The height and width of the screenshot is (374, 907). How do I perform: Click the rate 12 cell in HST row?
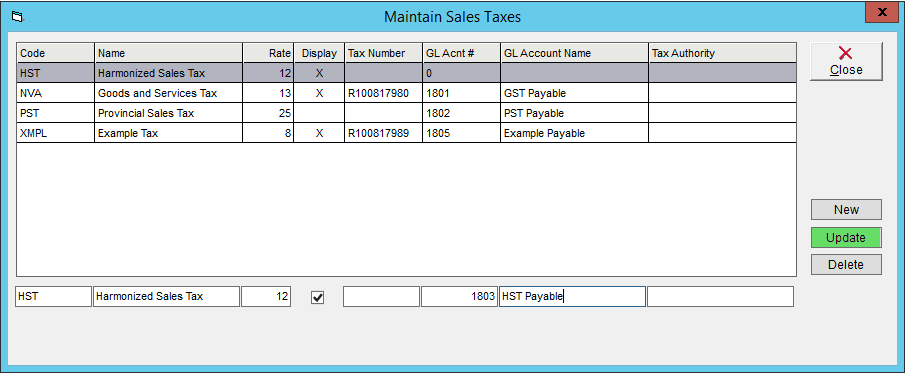268,73
